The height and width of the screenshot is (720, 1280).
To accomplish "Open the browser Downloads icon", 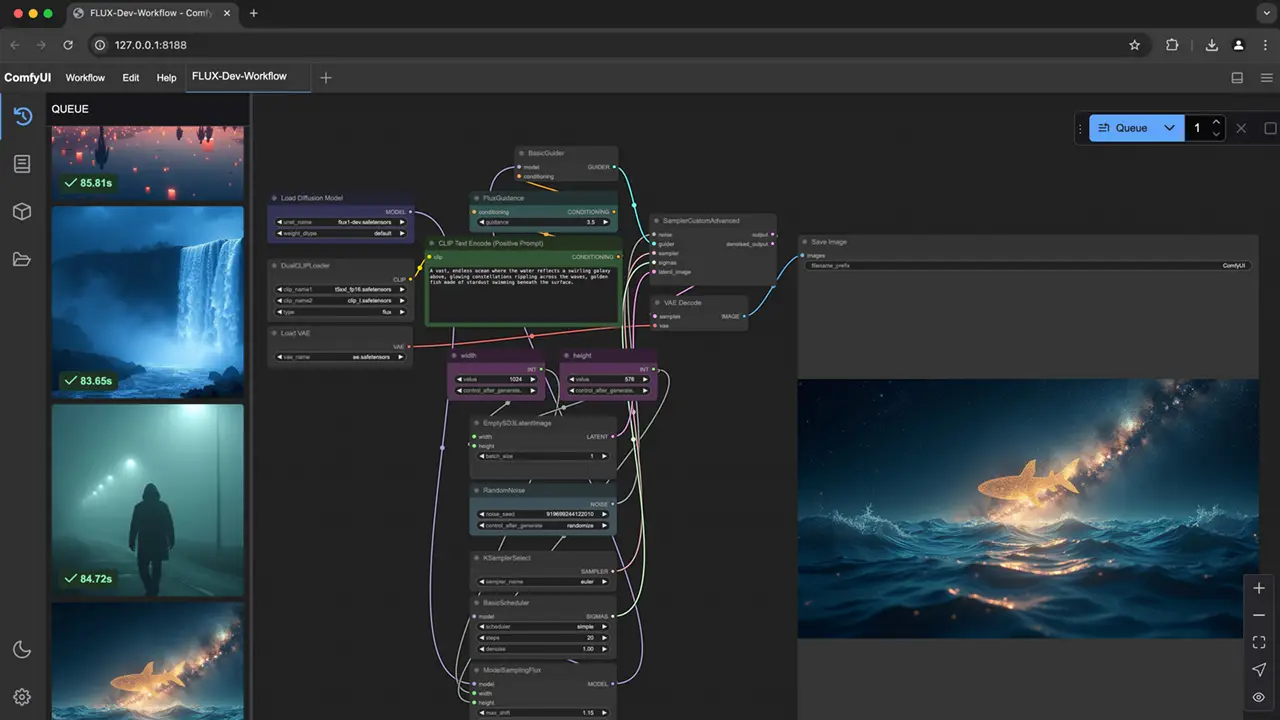I will coord(1211,45).
